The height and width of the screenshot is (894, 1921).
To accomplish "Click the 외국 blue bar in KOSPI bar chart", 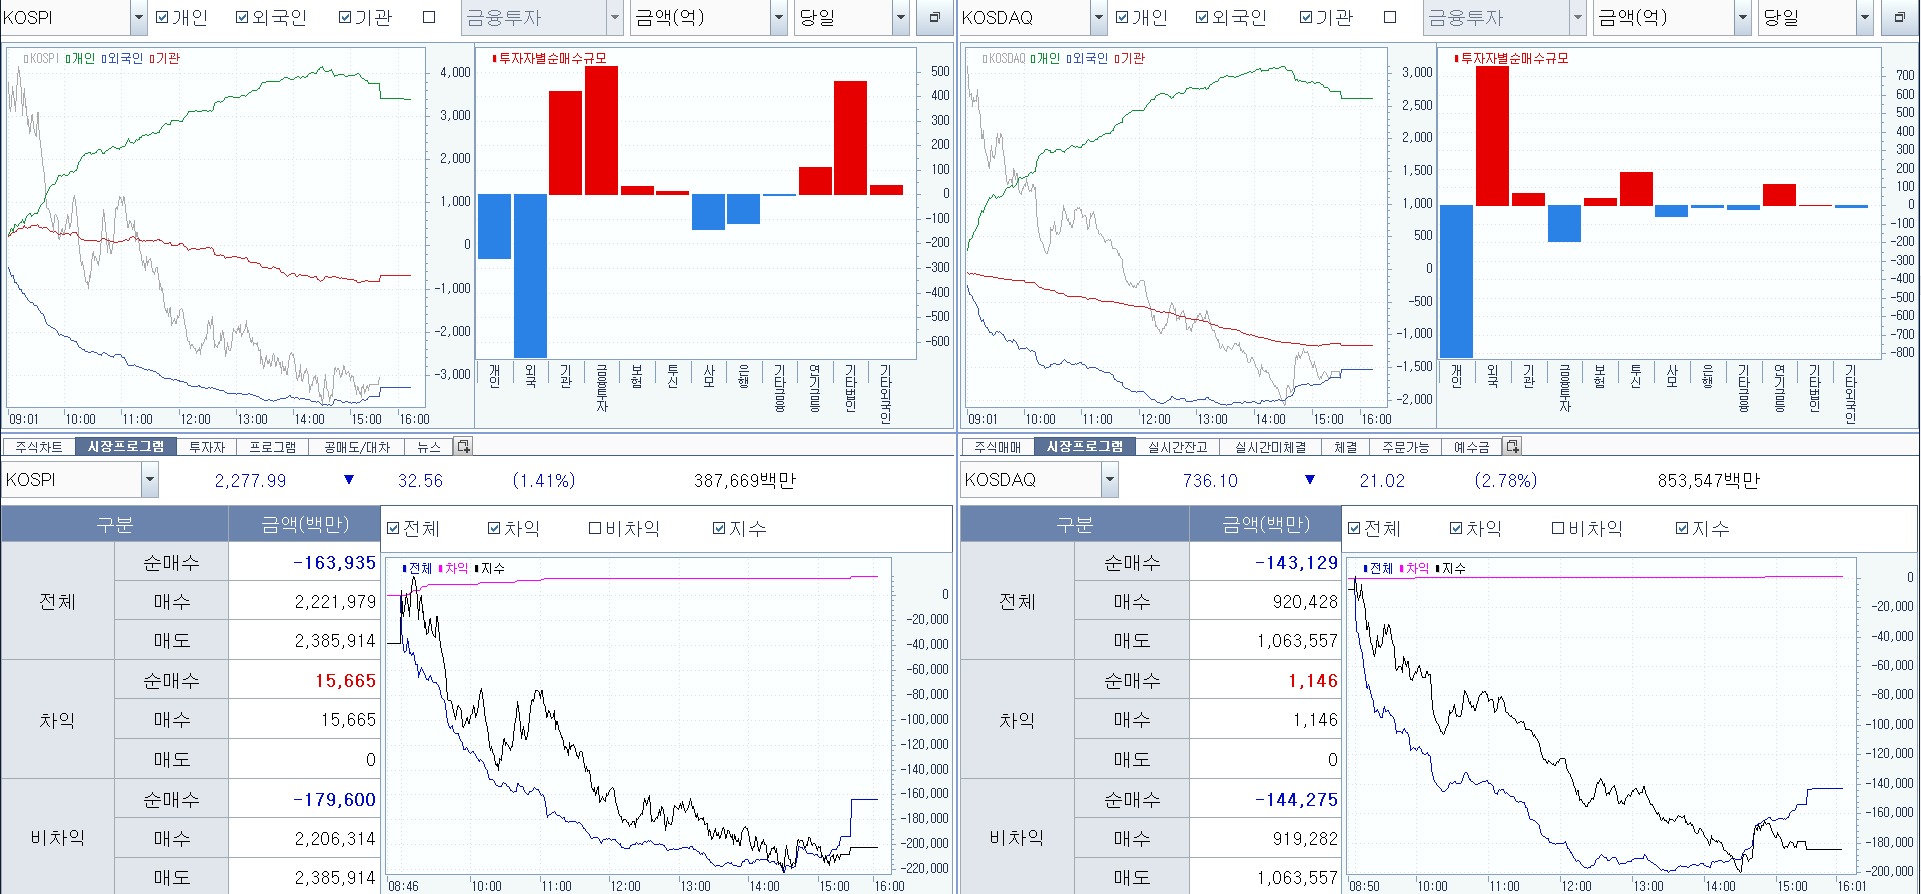I will pos(530,276).
